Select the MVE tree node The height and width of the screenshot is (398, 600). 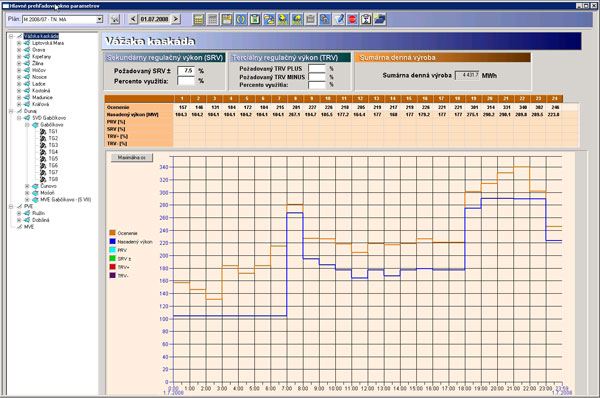pyautogui.click(x=29, y=227)
